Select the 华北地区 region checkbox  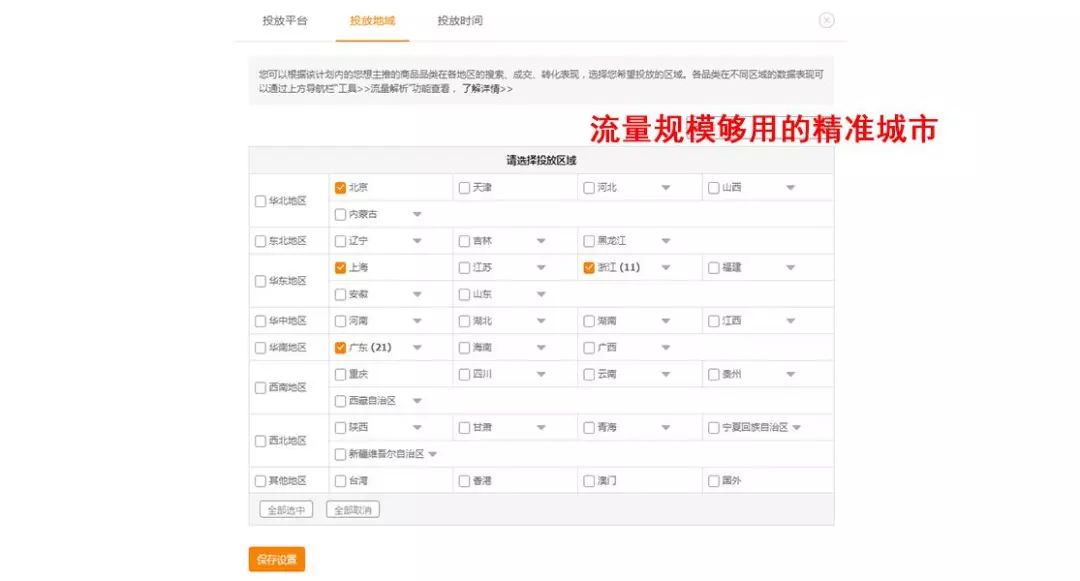pyautogui.click(x=259, y=200)
